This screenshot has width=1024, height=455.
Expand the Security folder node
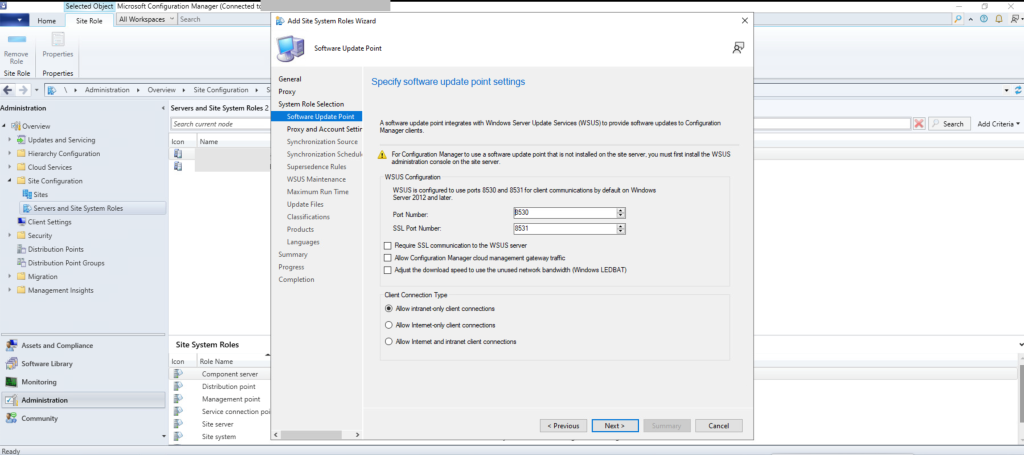click(10, 235)
